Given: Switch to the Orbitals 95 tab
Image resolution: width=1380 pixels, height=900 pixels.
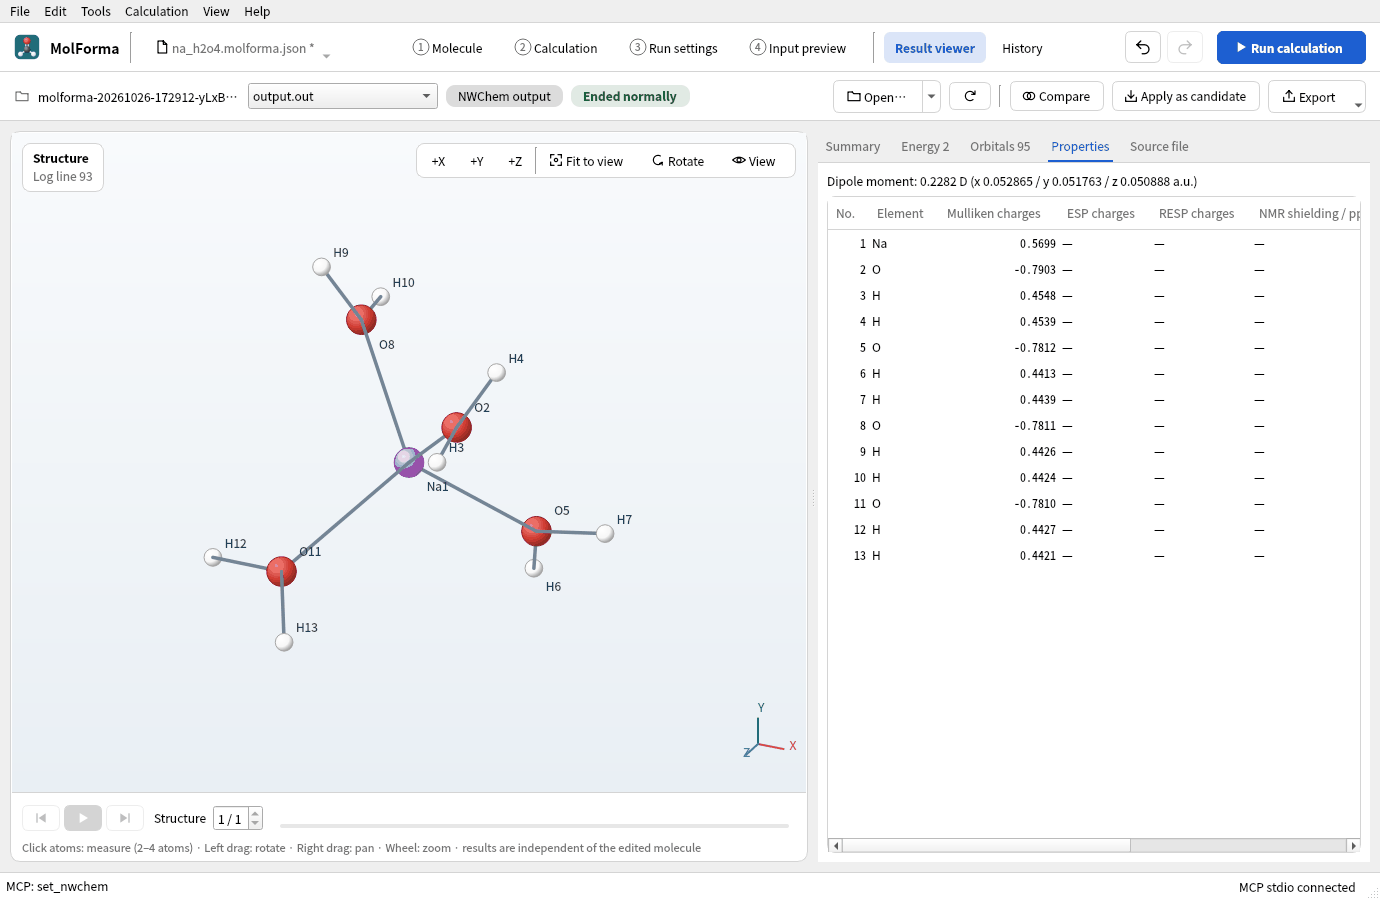Looking at the screenshot, I should [1000, 146].
